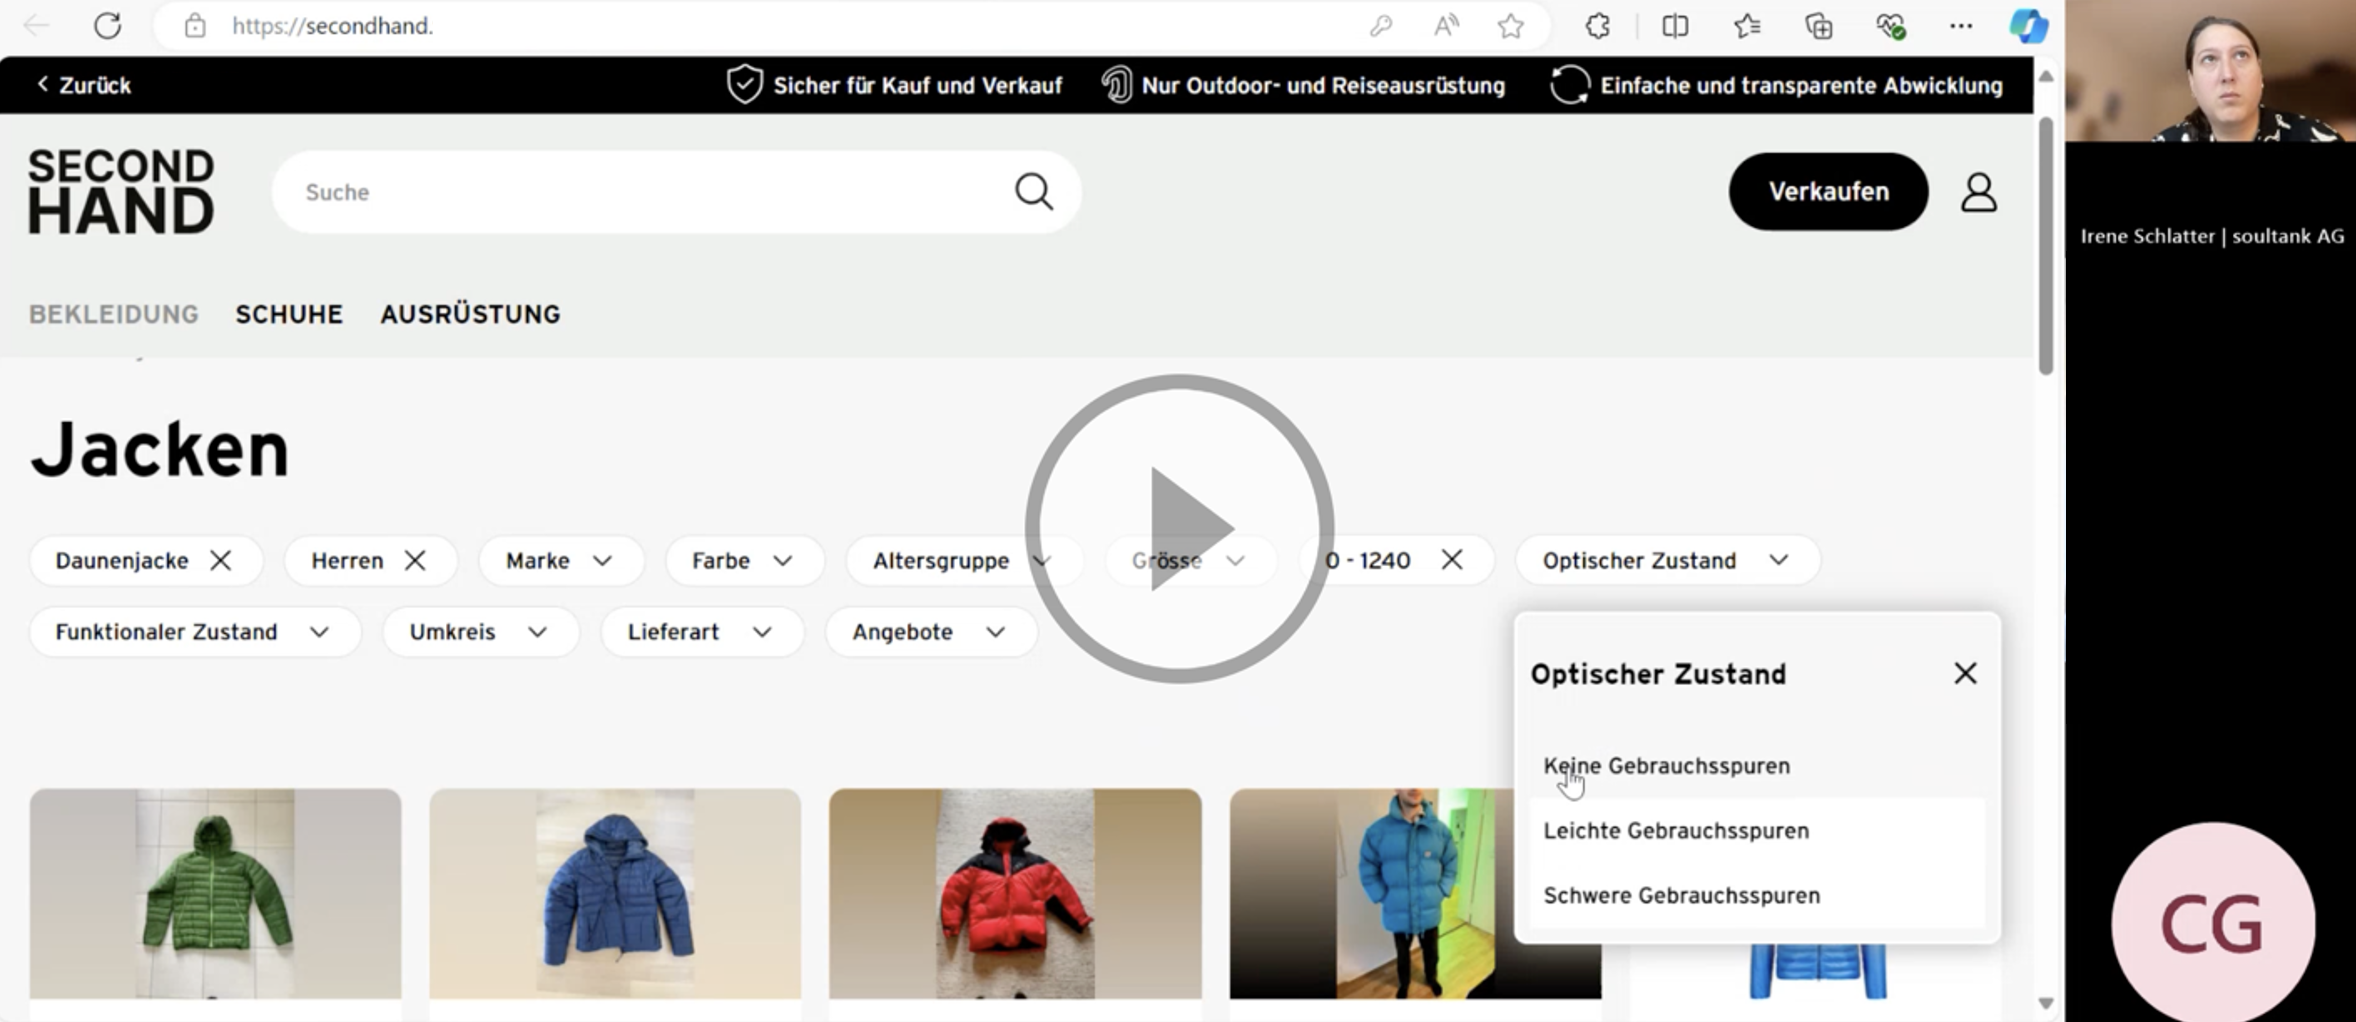This screenshot has width=2356, height=1022.
Task: Open the Copilot icon in browser
Action: [x=2028, y=25]
